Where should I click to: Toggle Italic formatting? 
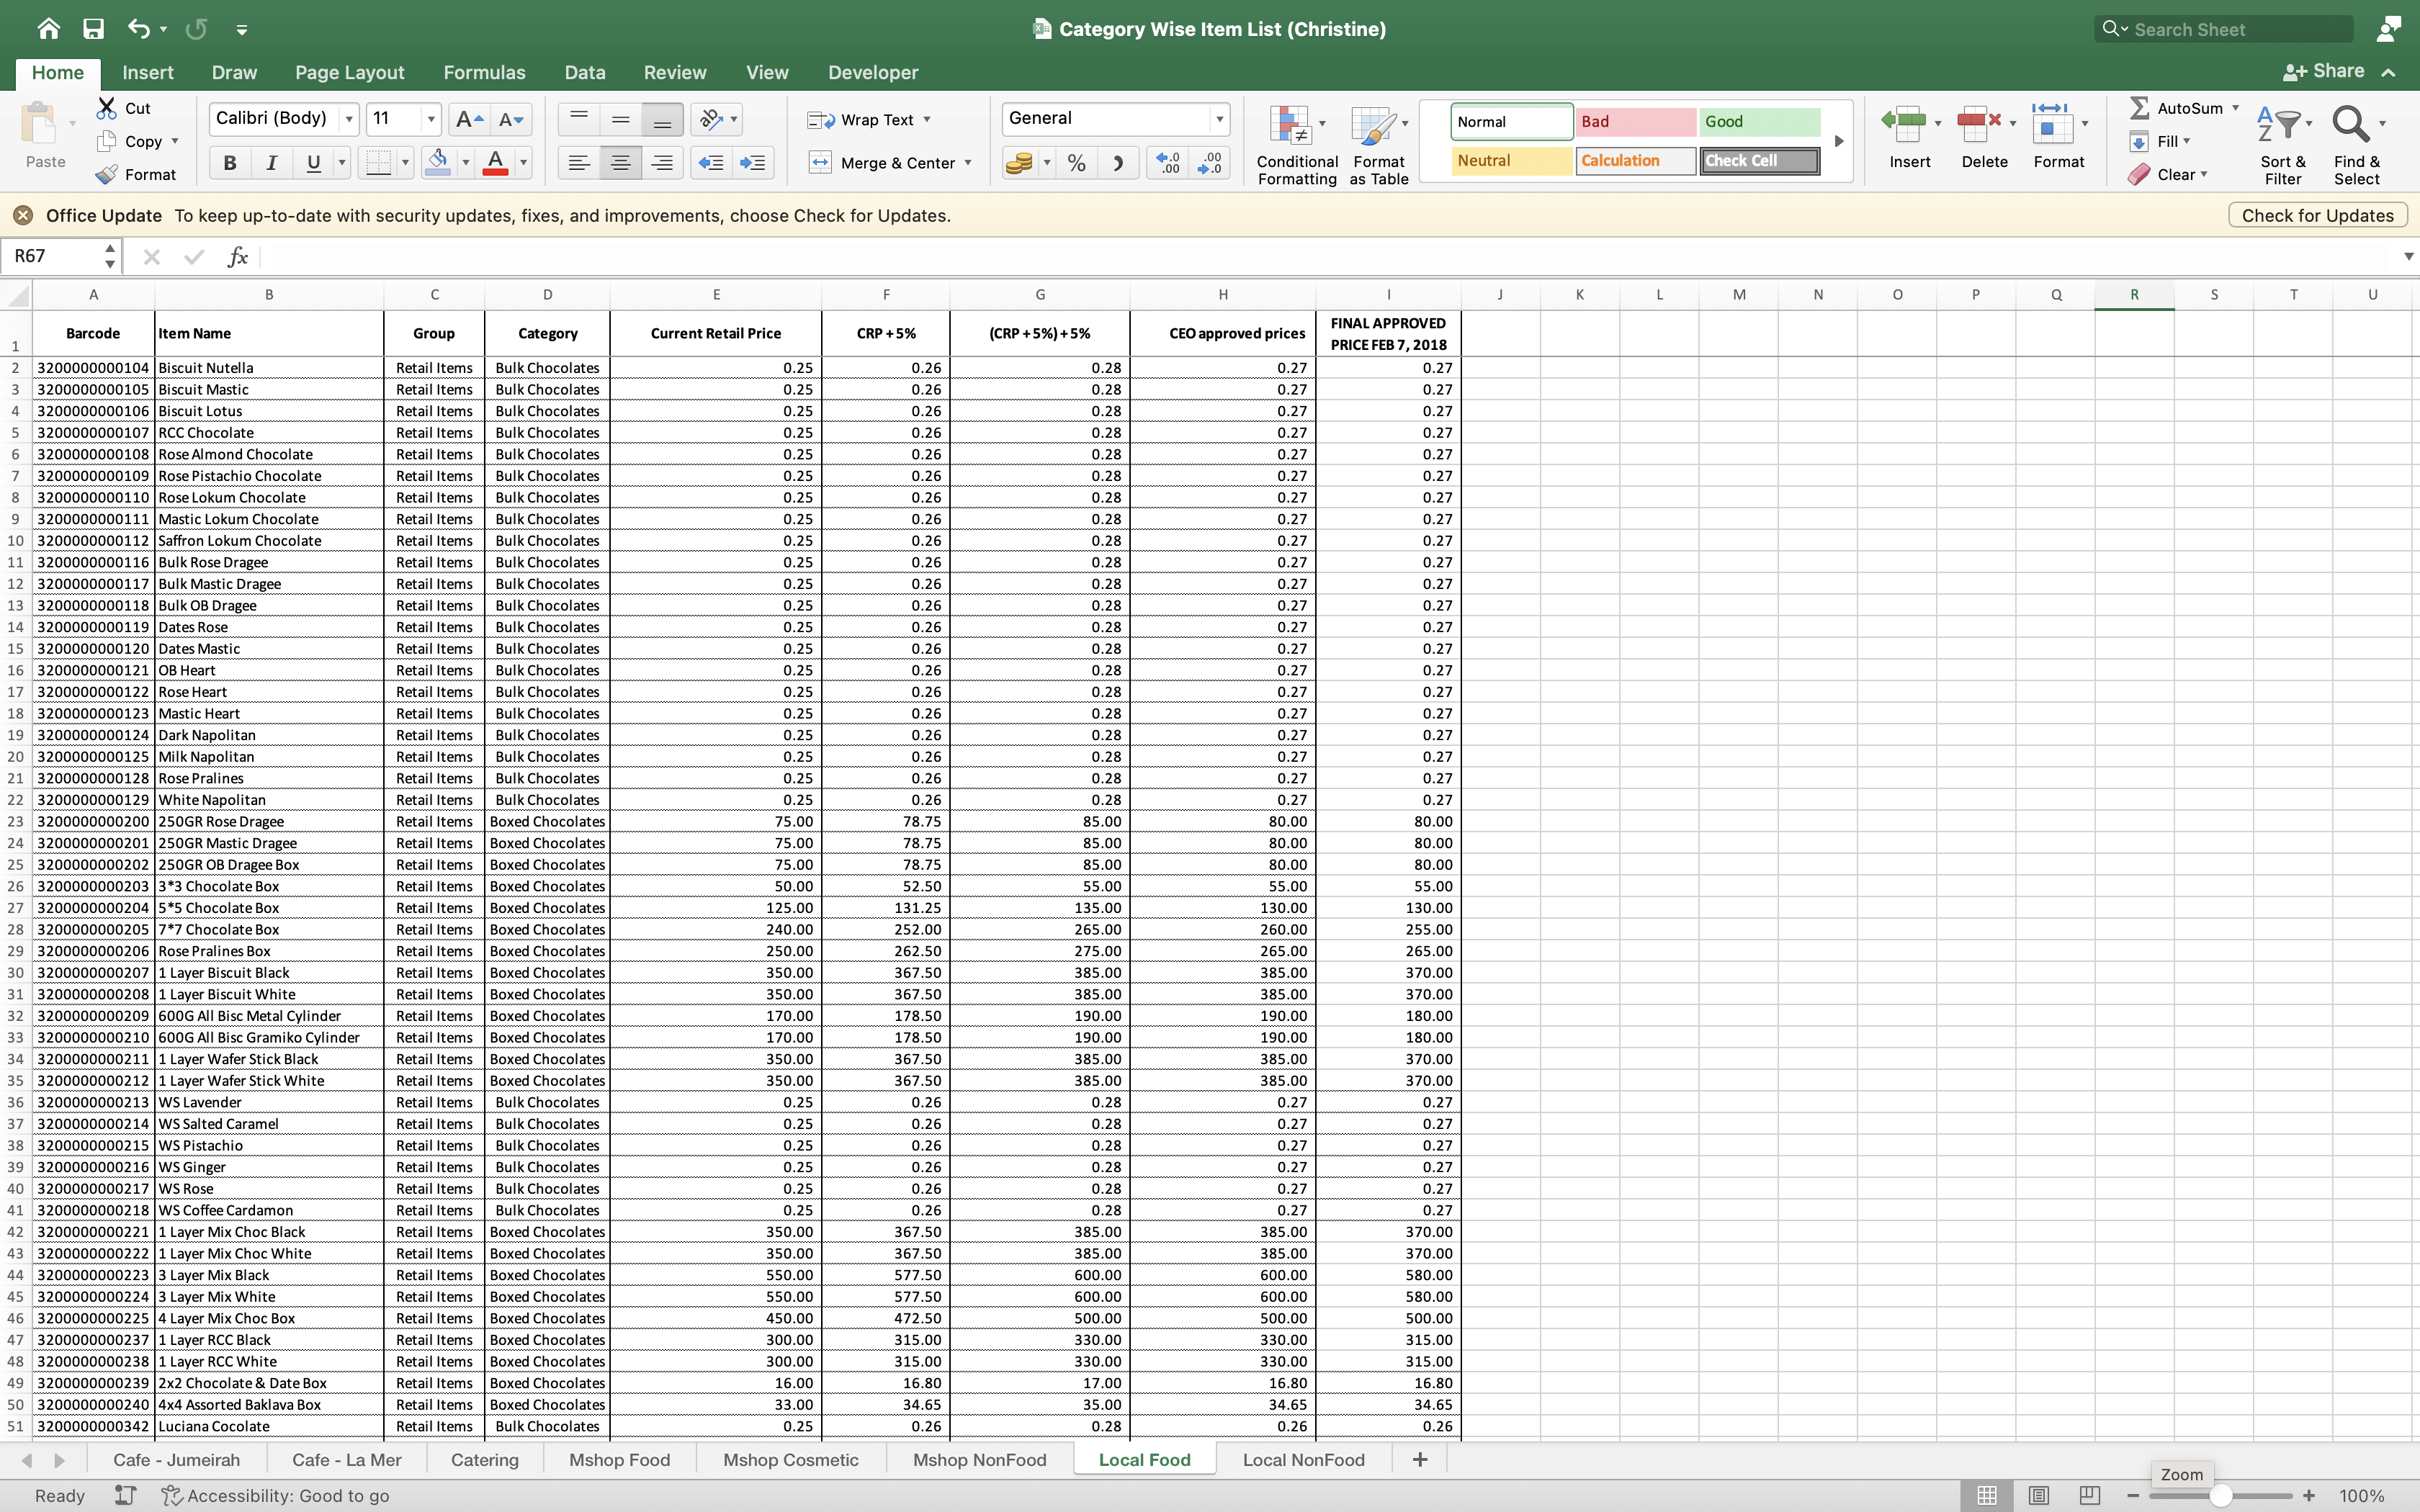[271, 163]
